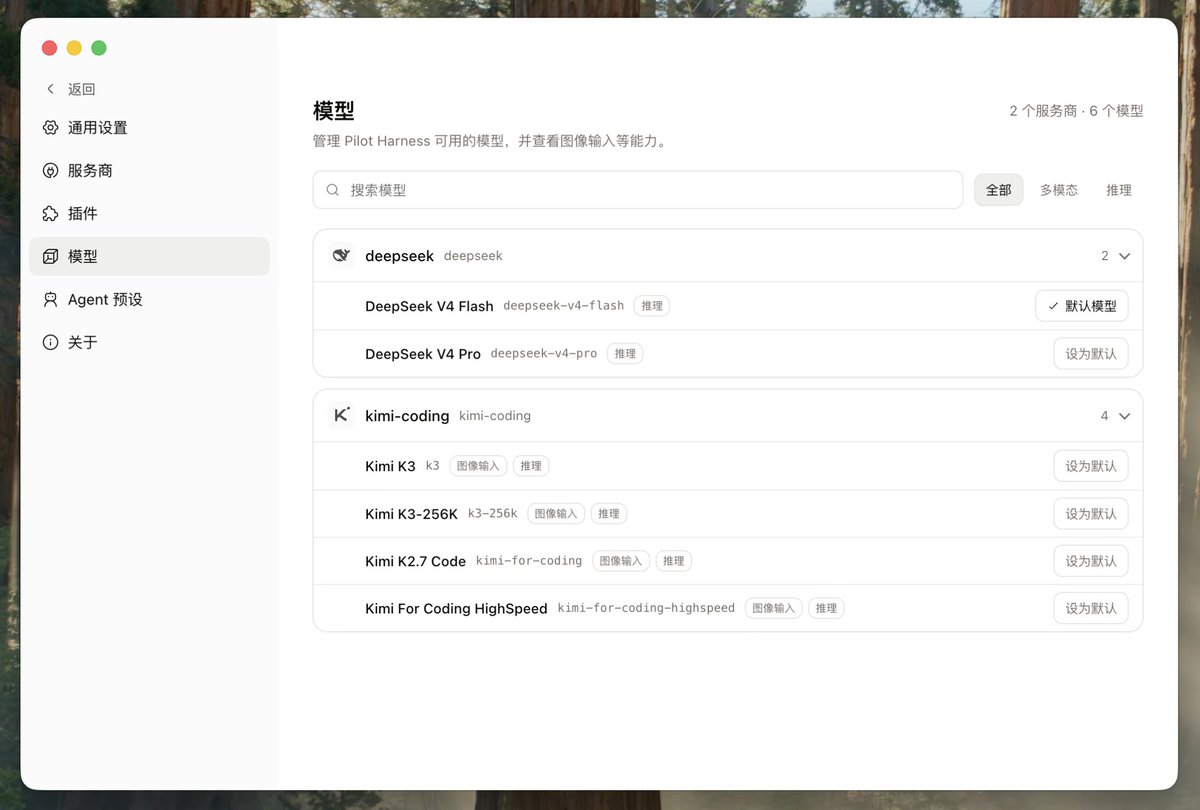
Task: Set Kimi K3-256K as default model
Action: [x=1091, y=513]
